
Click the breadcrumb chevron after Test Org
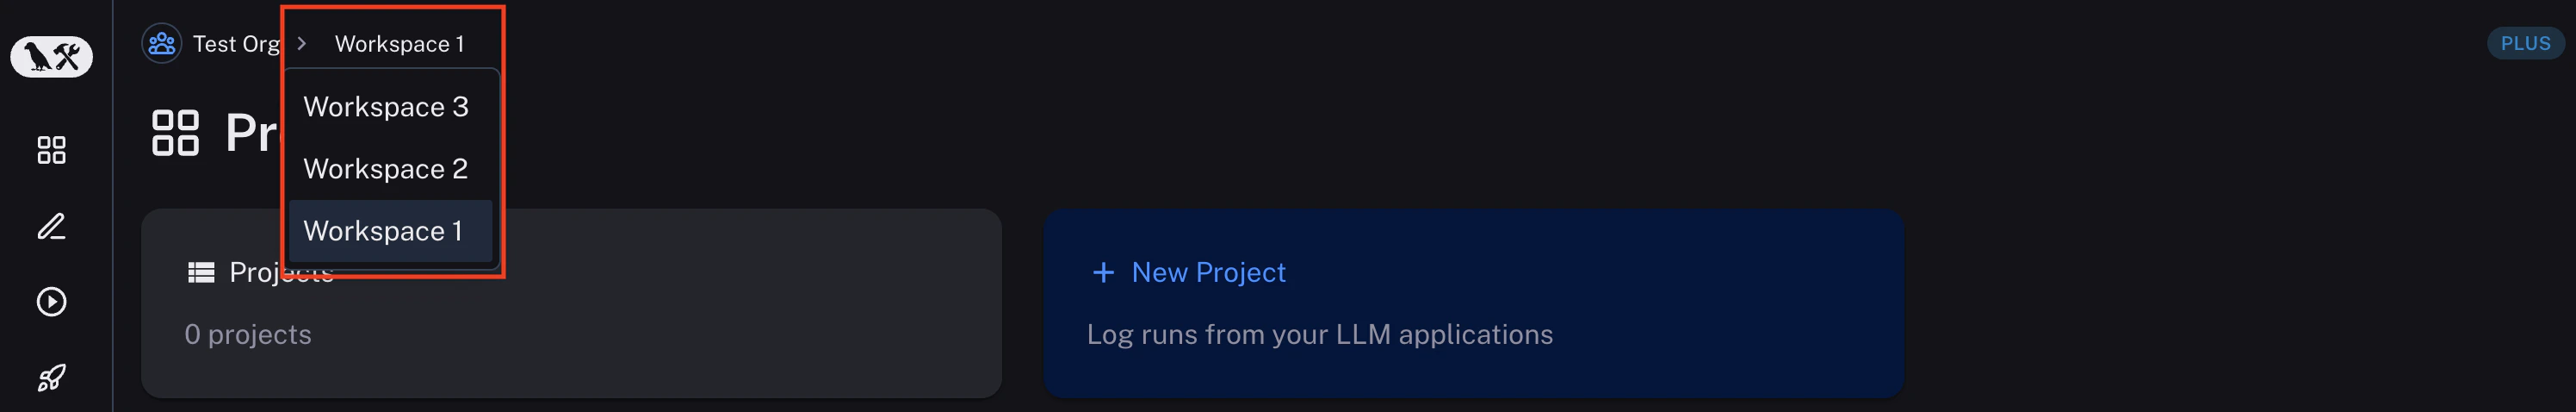(302, 44)
